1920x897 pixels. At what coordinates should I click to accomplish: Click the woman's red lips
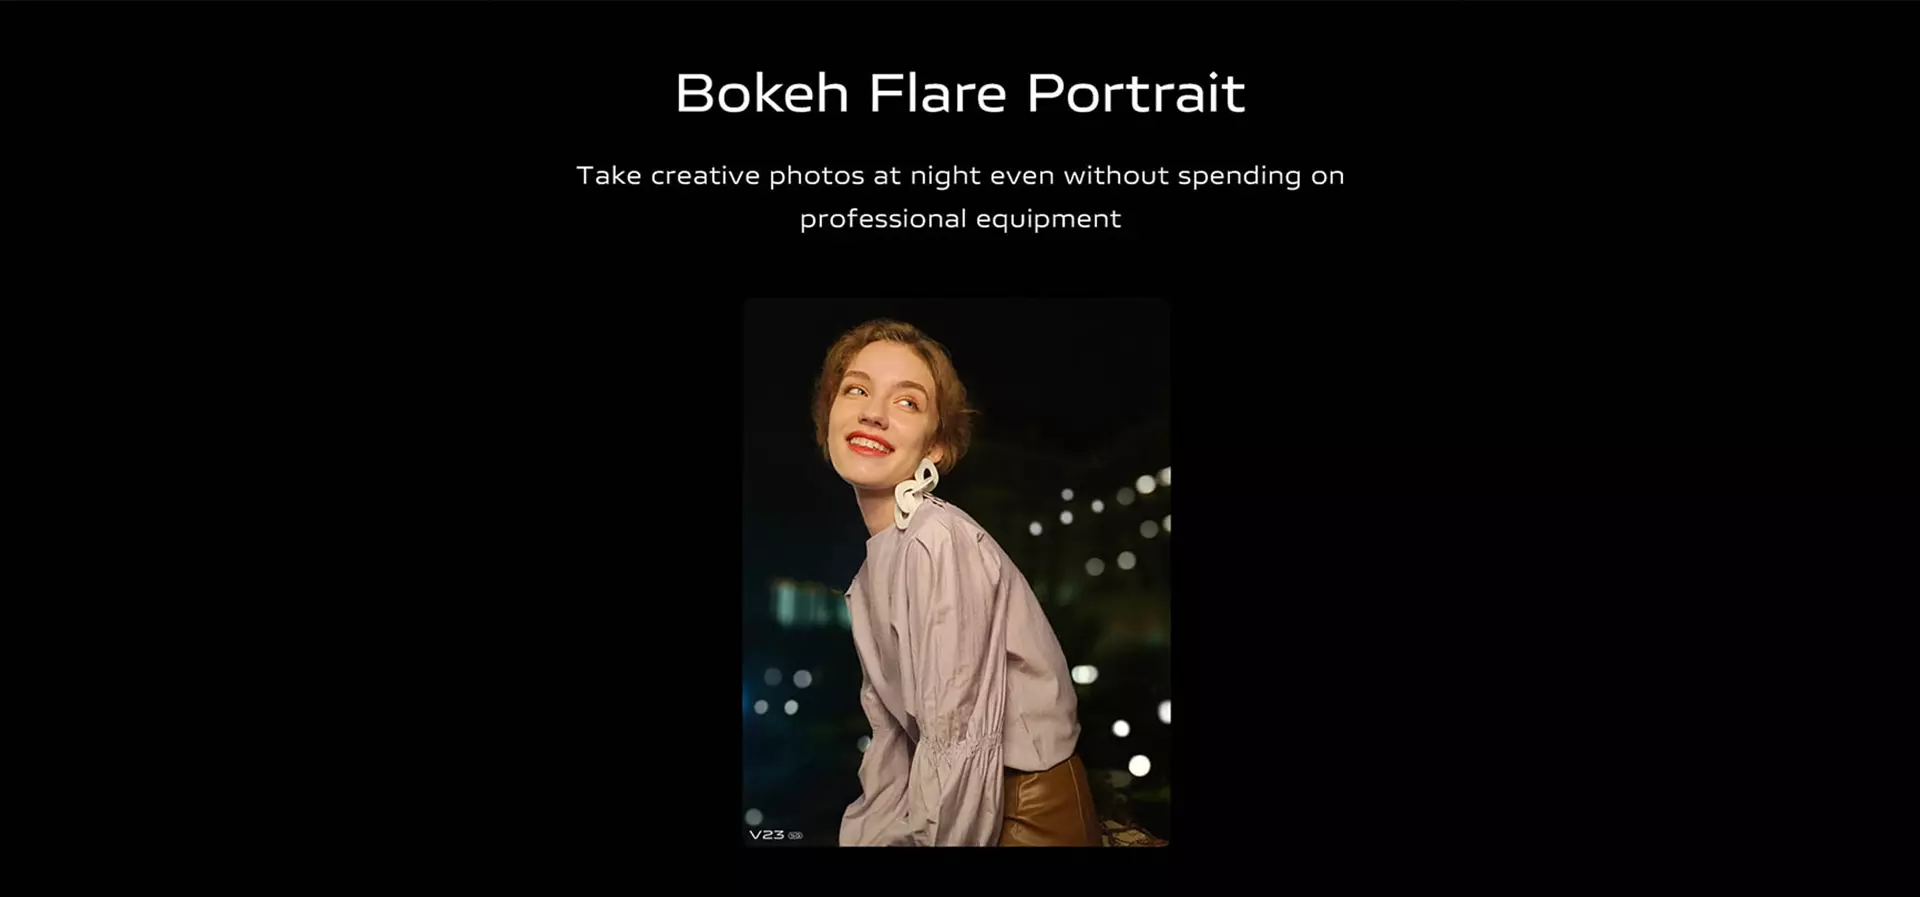point(868,443)
